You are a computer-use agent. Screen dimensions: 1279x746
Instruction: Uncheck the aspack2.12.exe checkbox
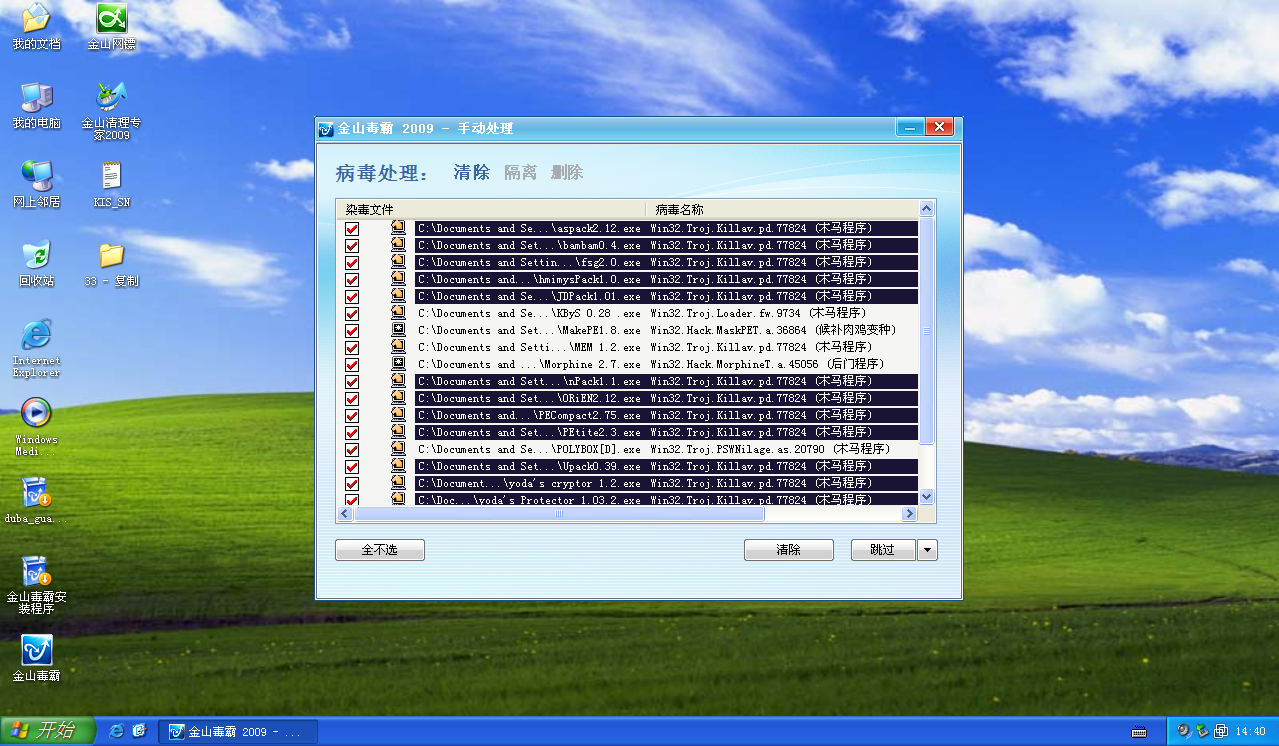pos(352,229)
